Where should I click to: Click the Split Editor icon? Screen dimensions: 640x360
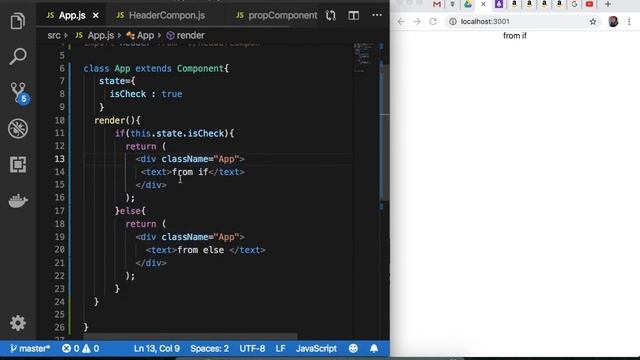[353, 16]
